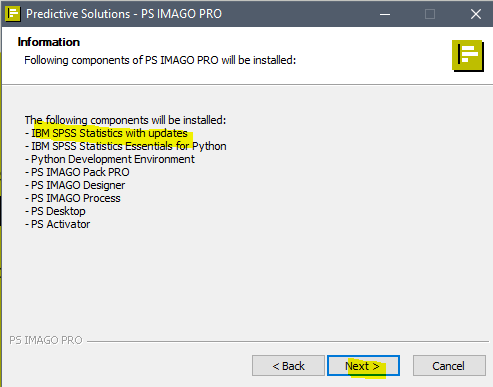Cancel the installation
Screen dimensions: 493x387
click(449, 366)
